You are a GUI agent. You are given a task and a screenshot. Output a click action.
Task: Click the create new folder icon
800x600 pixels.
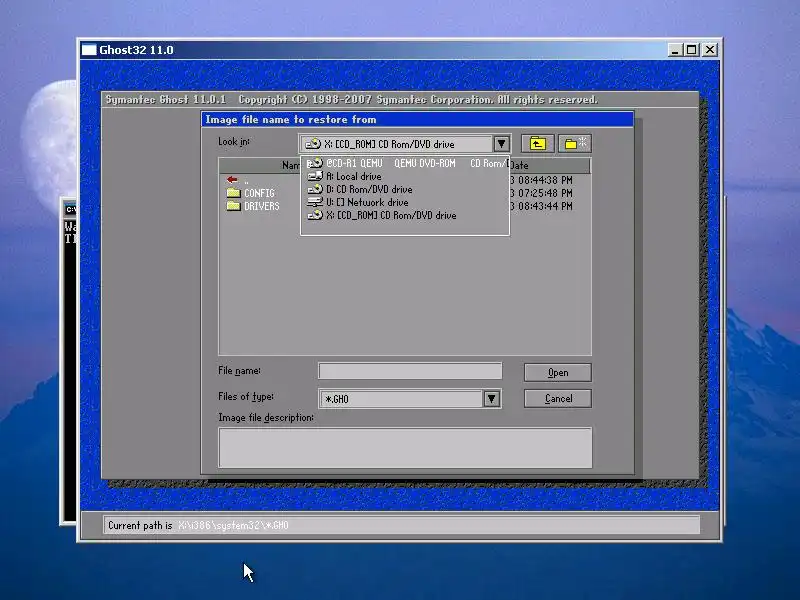point(575,144)
